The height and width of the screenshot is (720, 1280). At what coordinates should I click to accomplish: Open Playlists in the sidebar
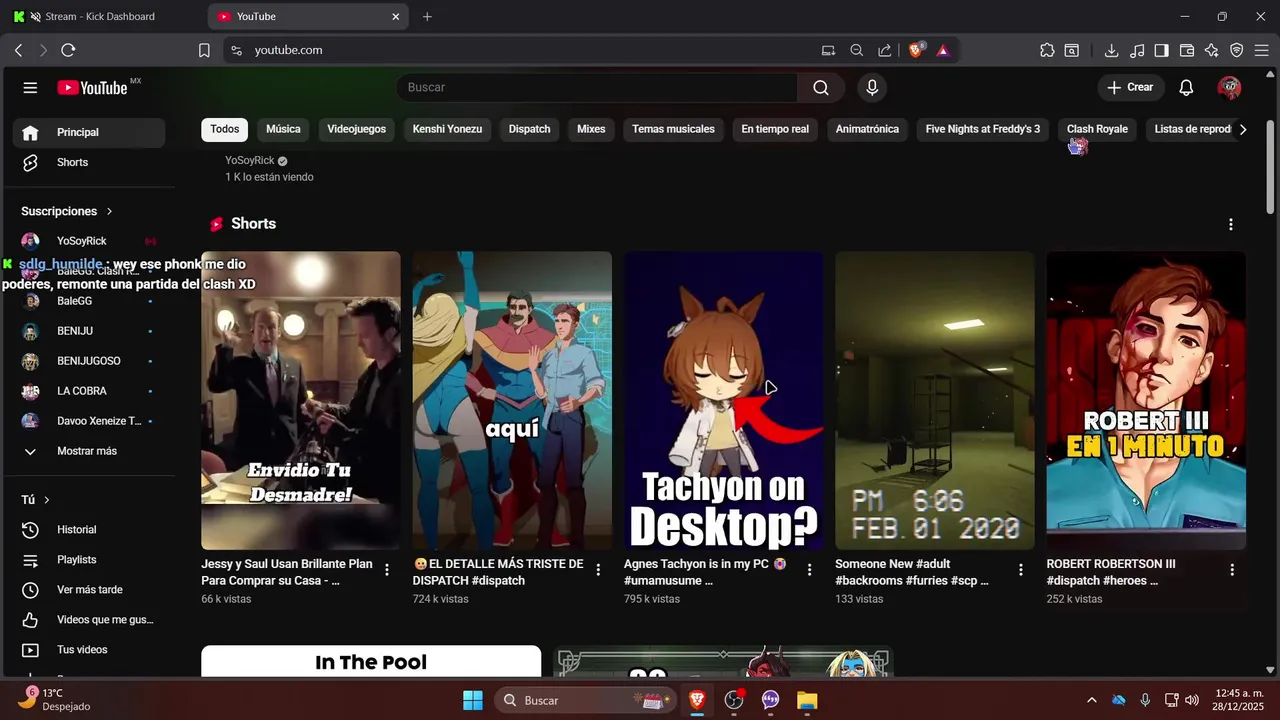pyautogui.click(x=89, y=560)
